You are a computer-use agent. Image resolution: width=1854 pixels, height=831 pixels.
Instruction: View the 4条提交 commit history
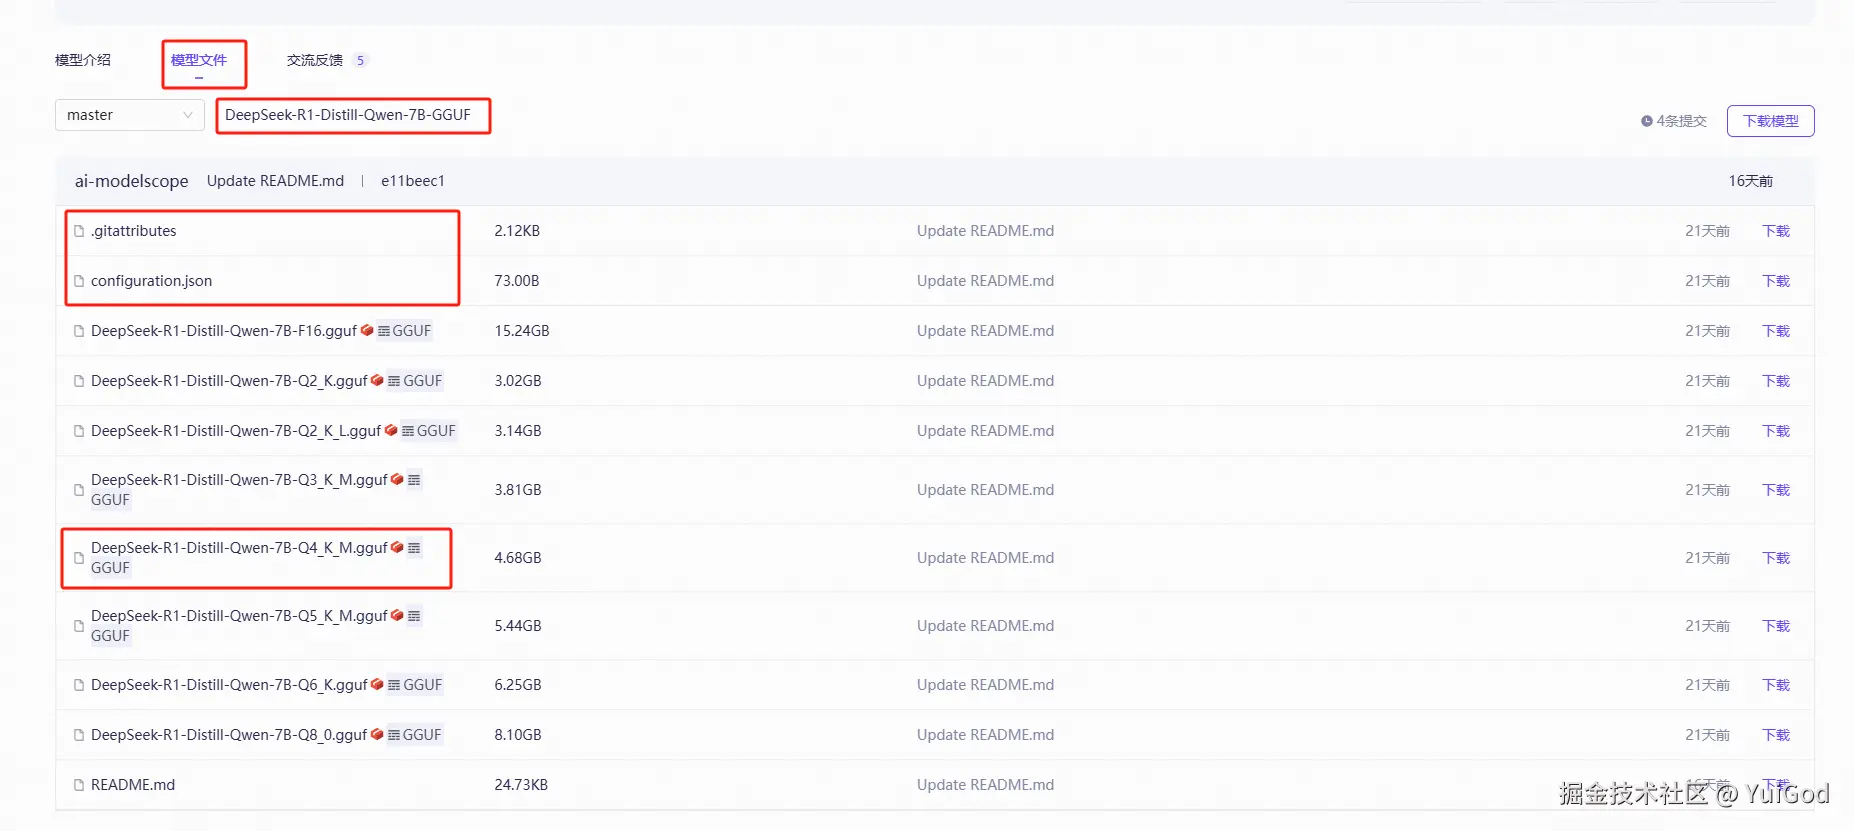click(x=1674, y=121)
